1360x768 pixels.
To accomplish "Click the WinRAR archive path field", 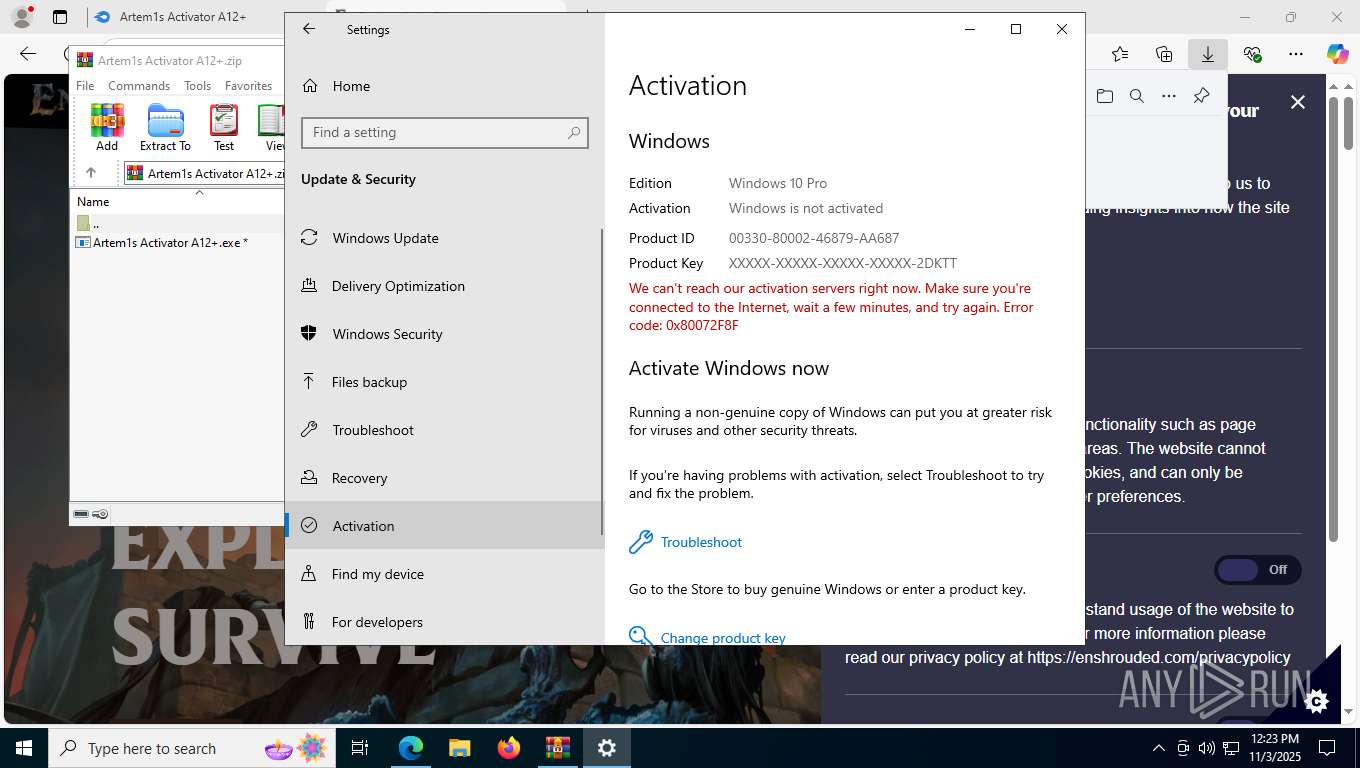I will coord(204,173).
